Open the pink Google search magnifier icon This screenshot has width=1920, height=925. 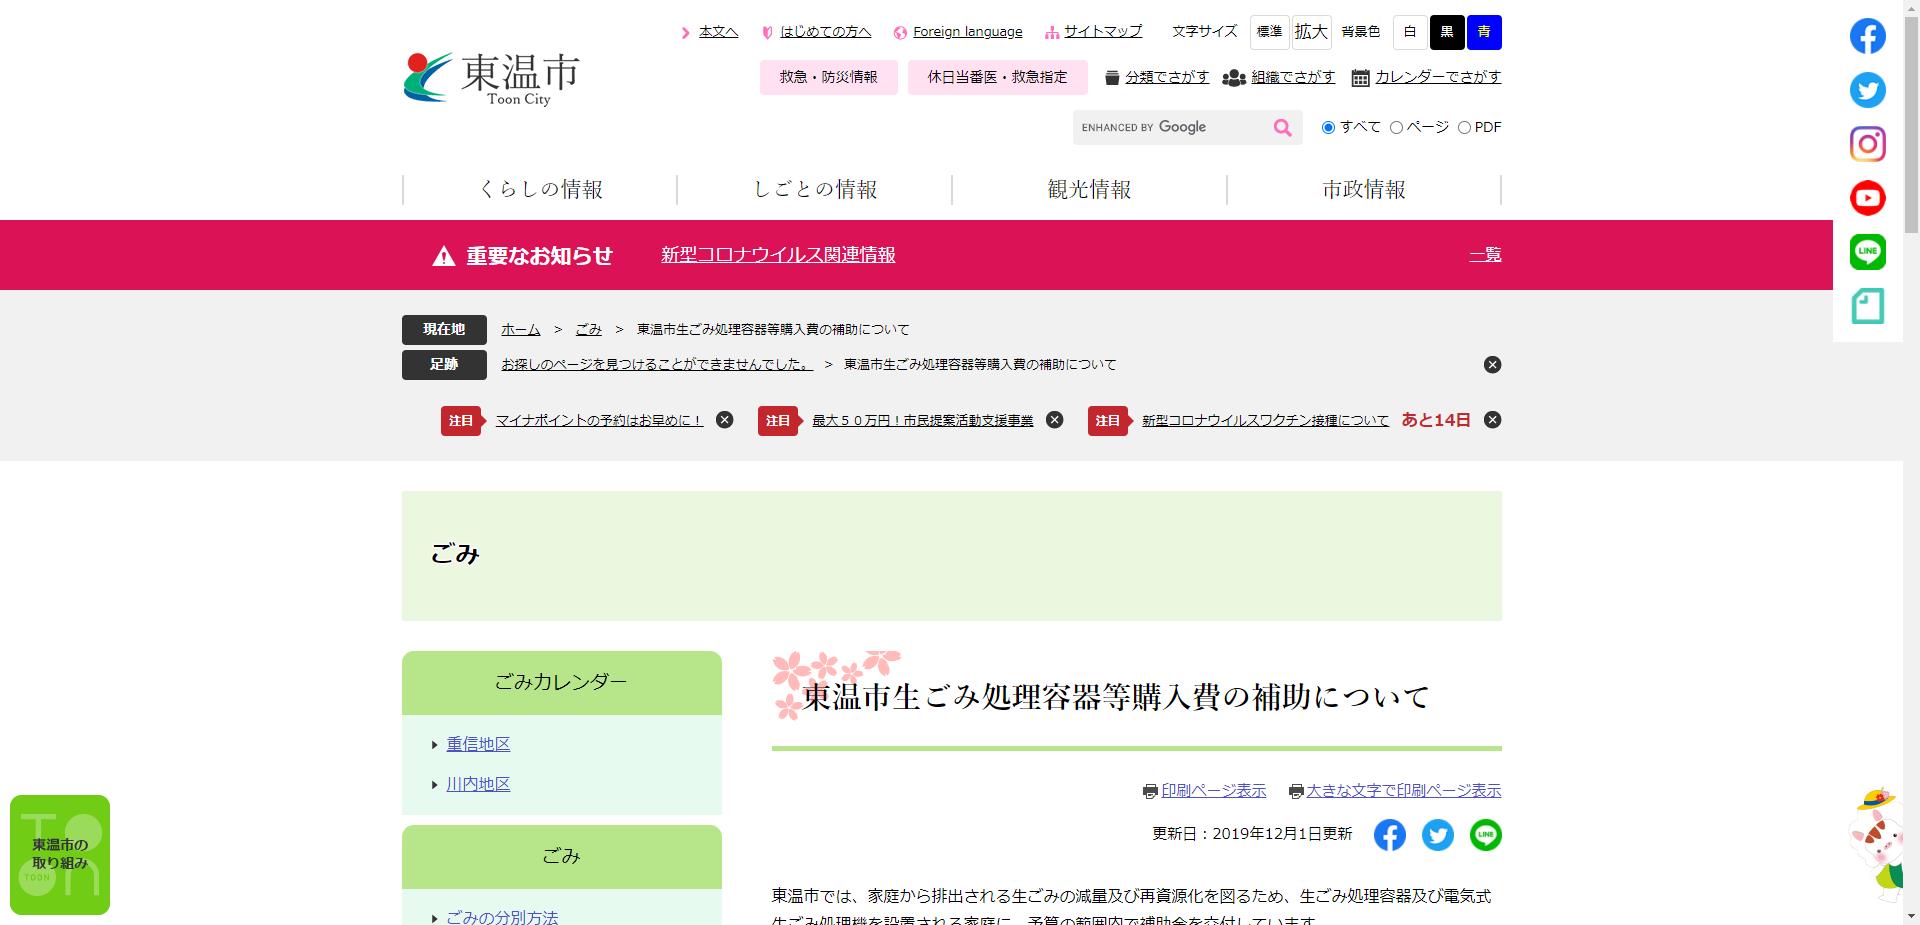pyautogui.click(x=1281, y=127)
